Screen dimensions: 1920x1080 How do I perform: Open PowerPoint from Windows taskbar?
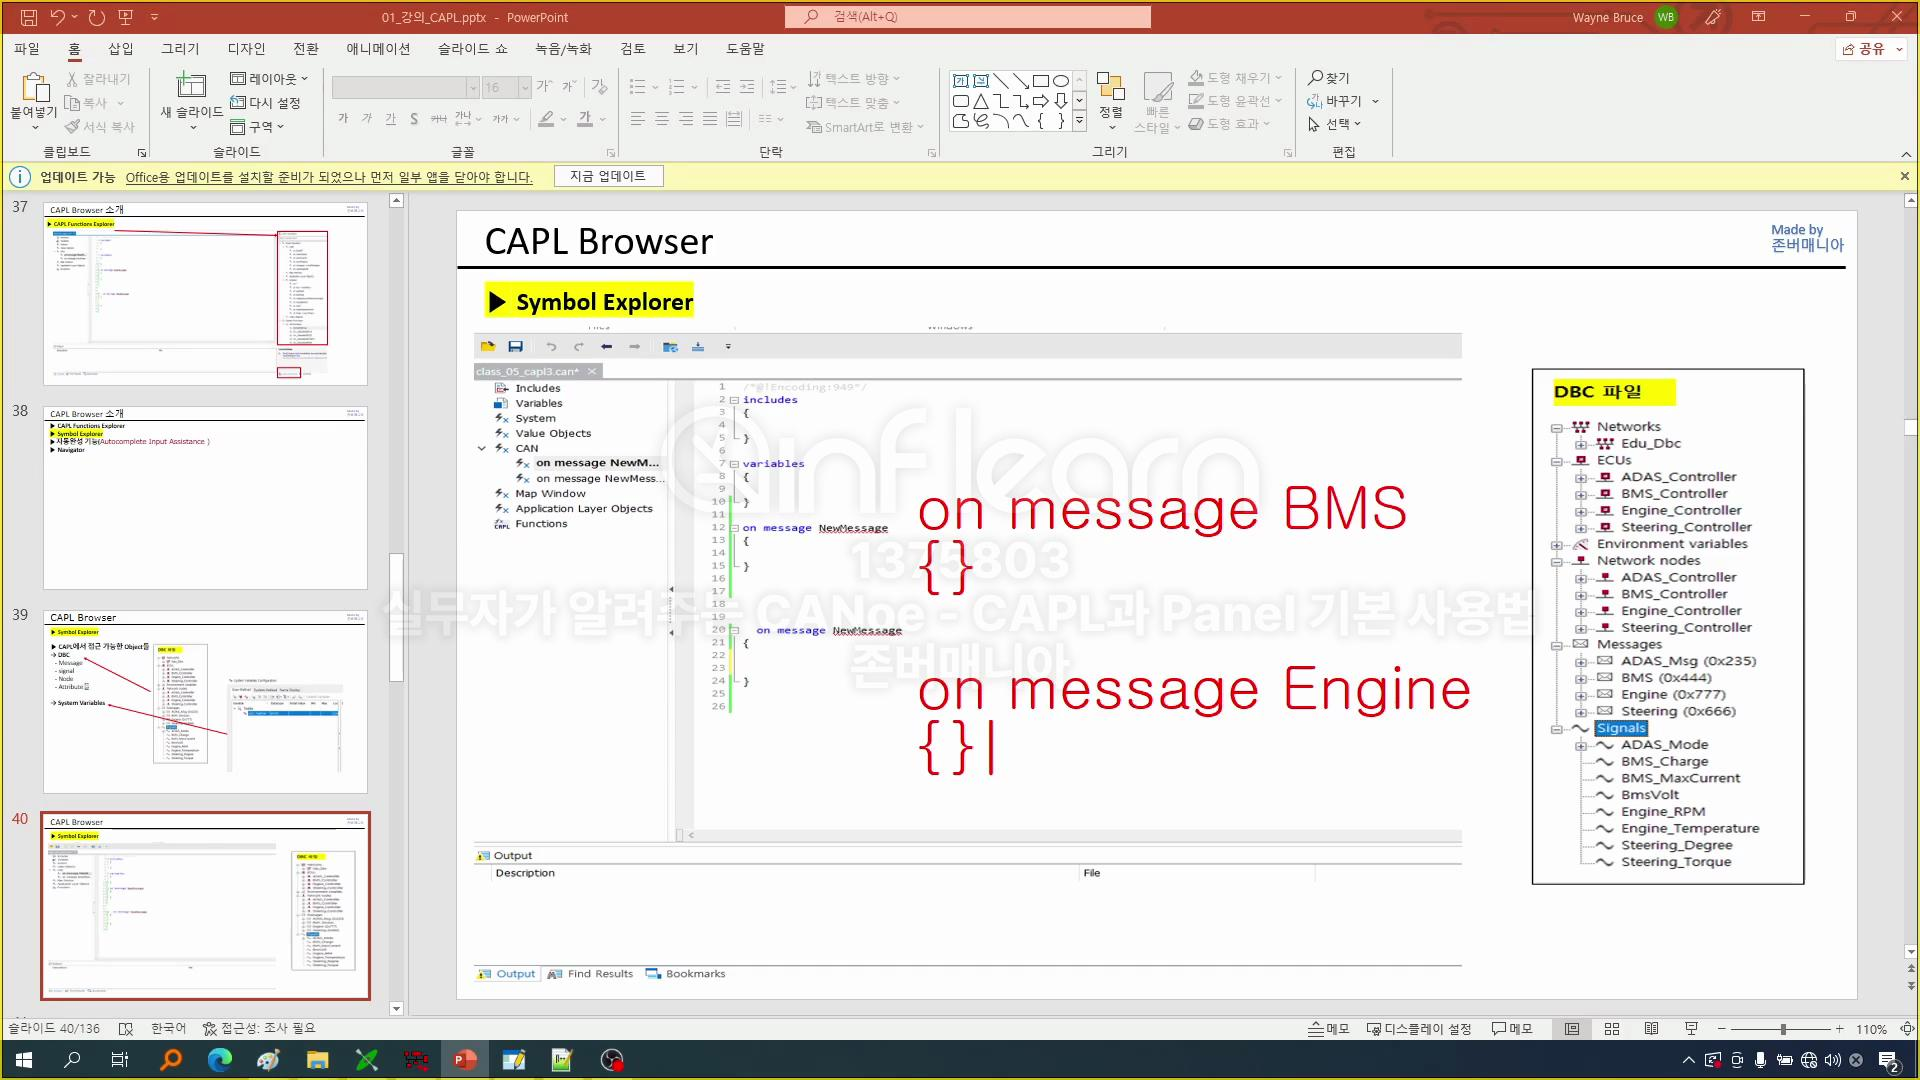pos(465,1060)
